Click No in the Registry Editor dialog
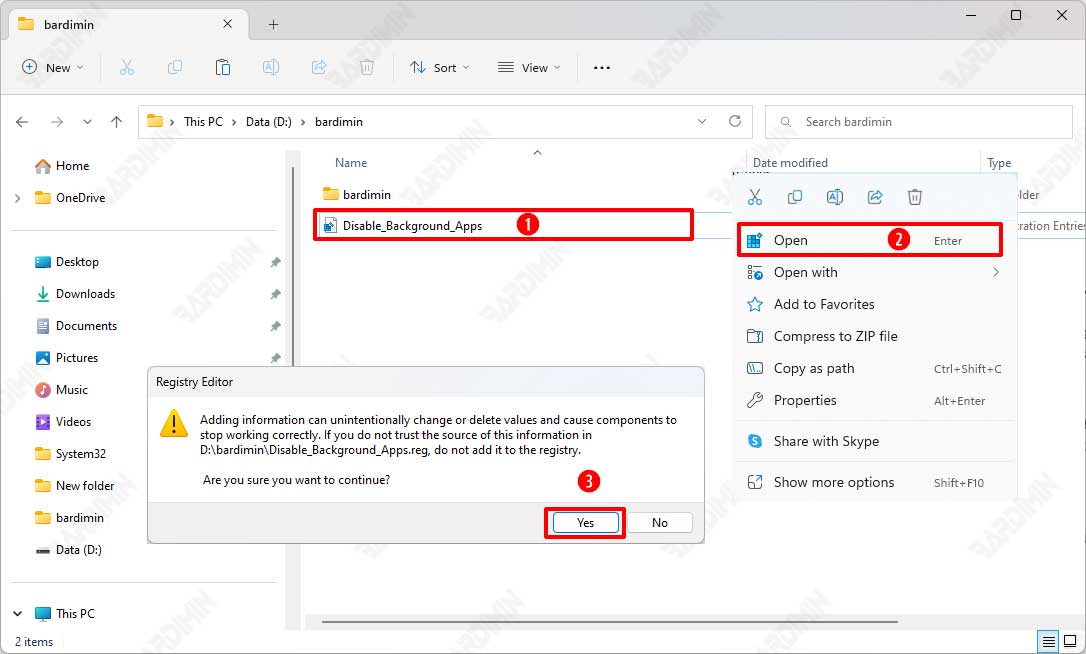 (659, 522)
